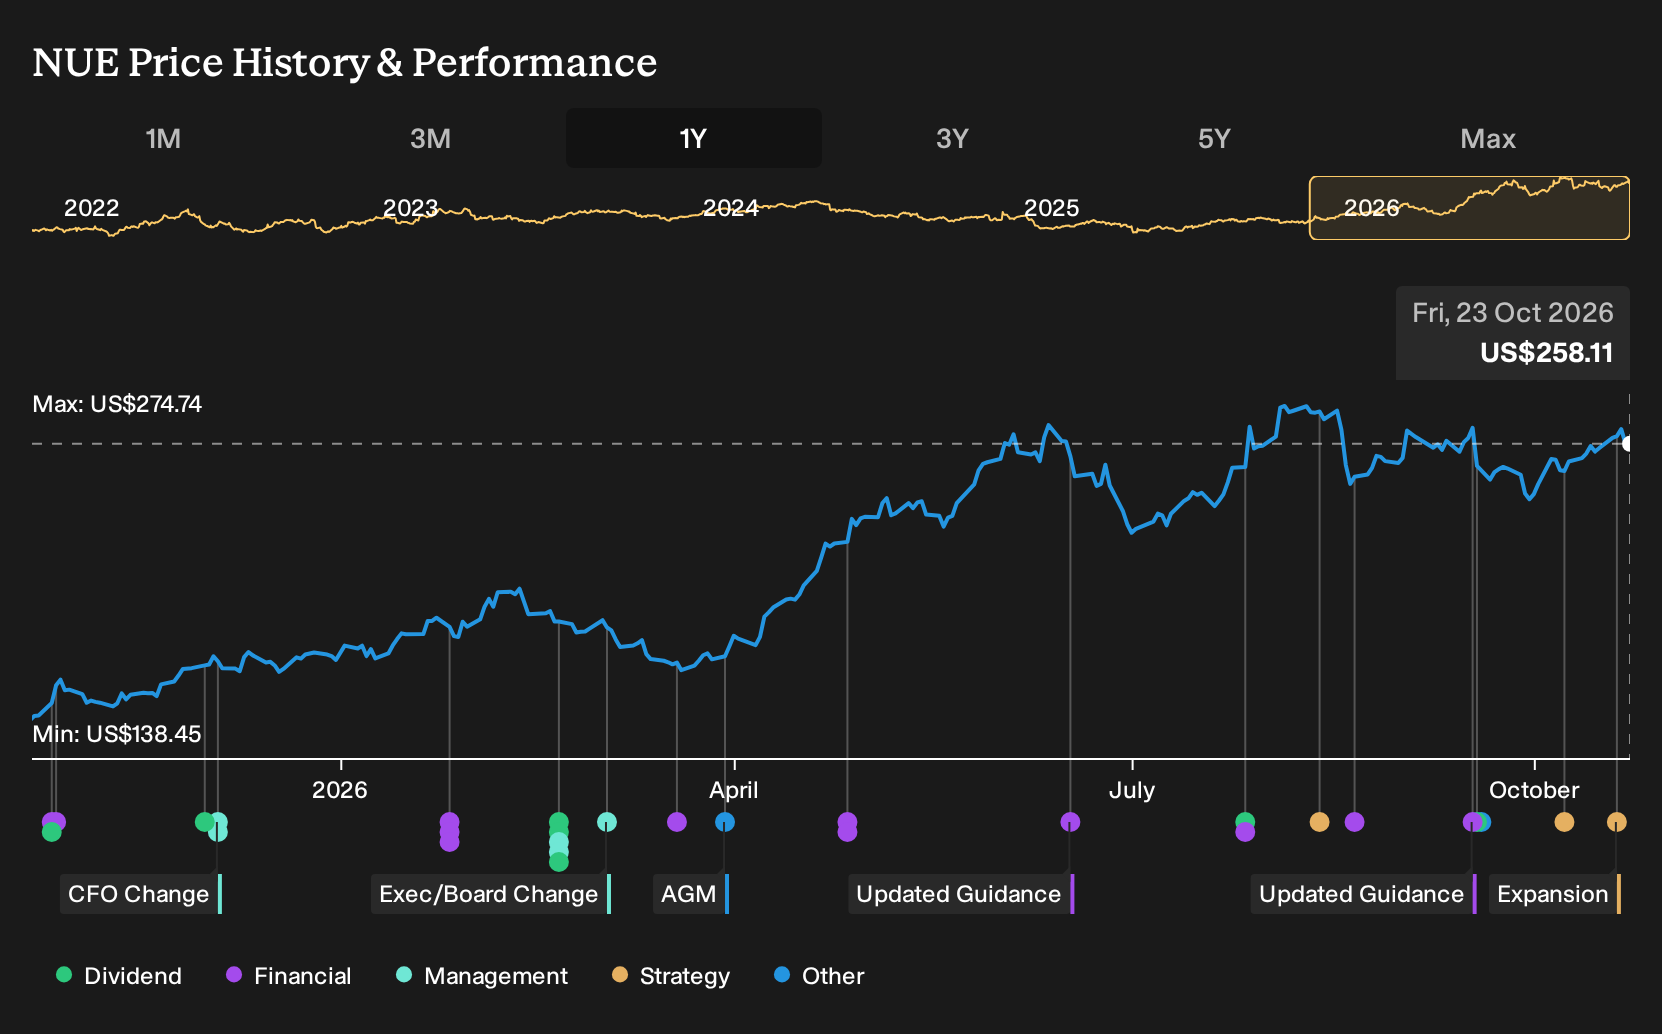Click the Fri, 23 Oct 2026 date
This screenshot has width=1662, height=1034.
[x=1513, y=313]
